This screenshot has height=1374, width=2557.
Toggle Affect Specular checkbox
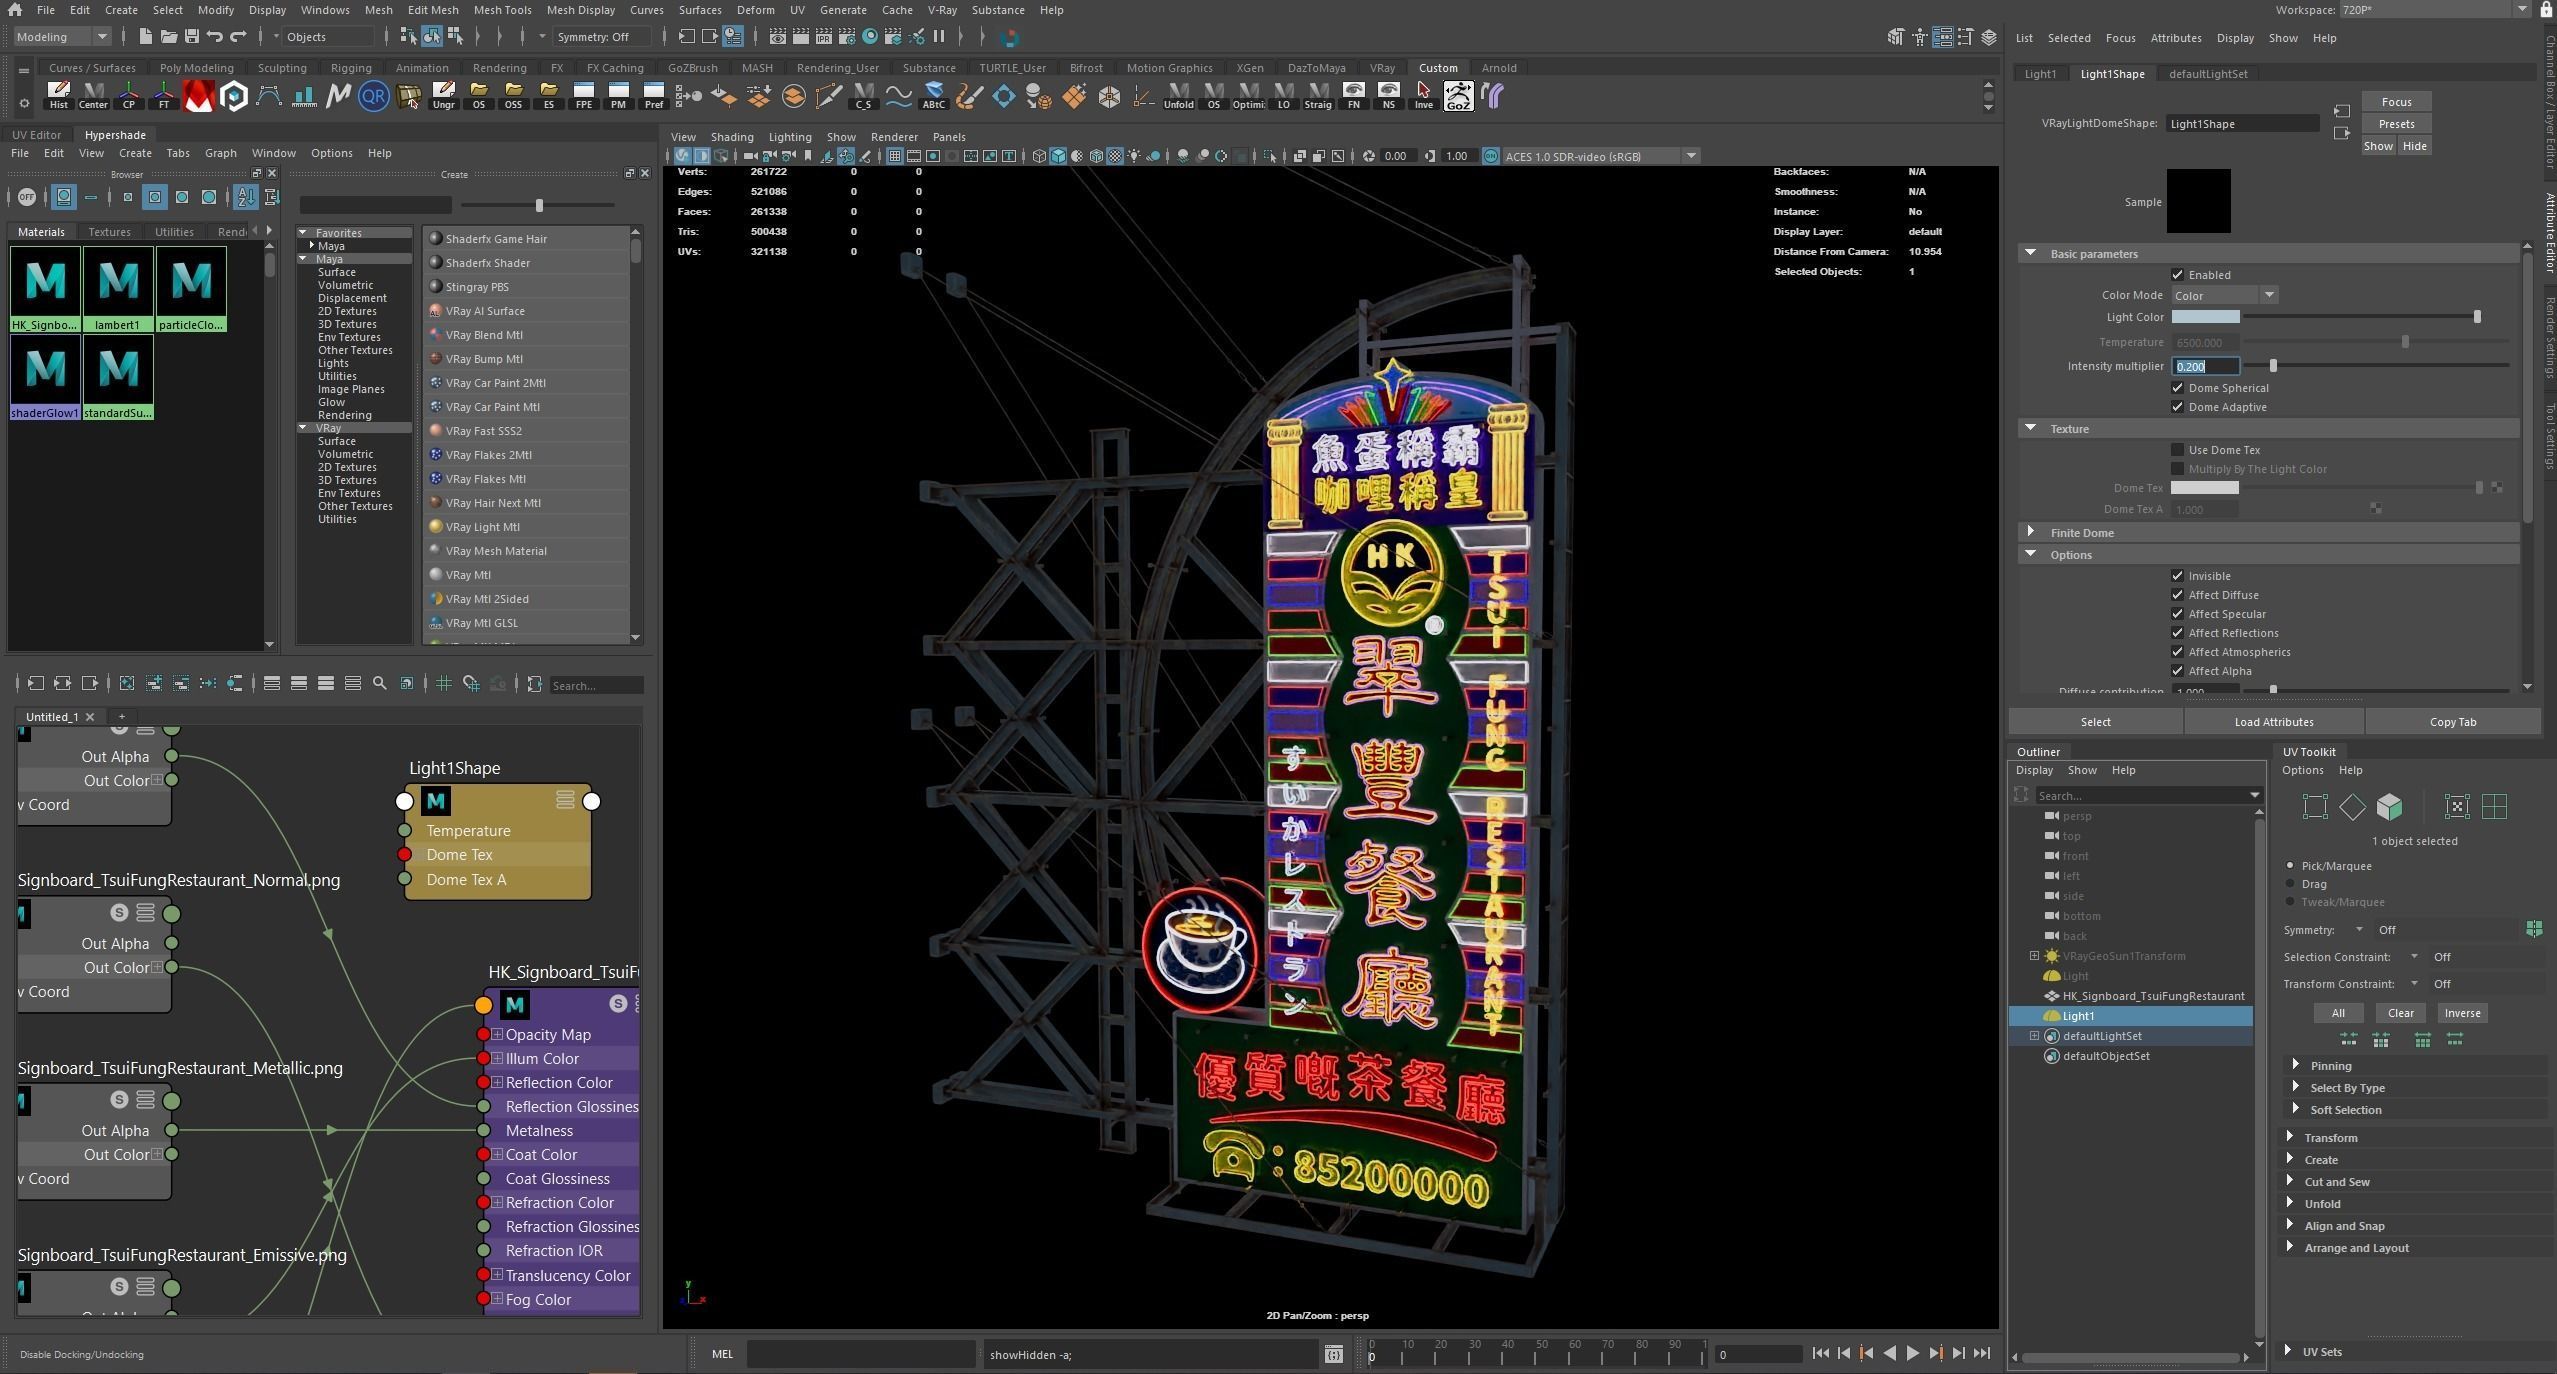point(2177,614)
